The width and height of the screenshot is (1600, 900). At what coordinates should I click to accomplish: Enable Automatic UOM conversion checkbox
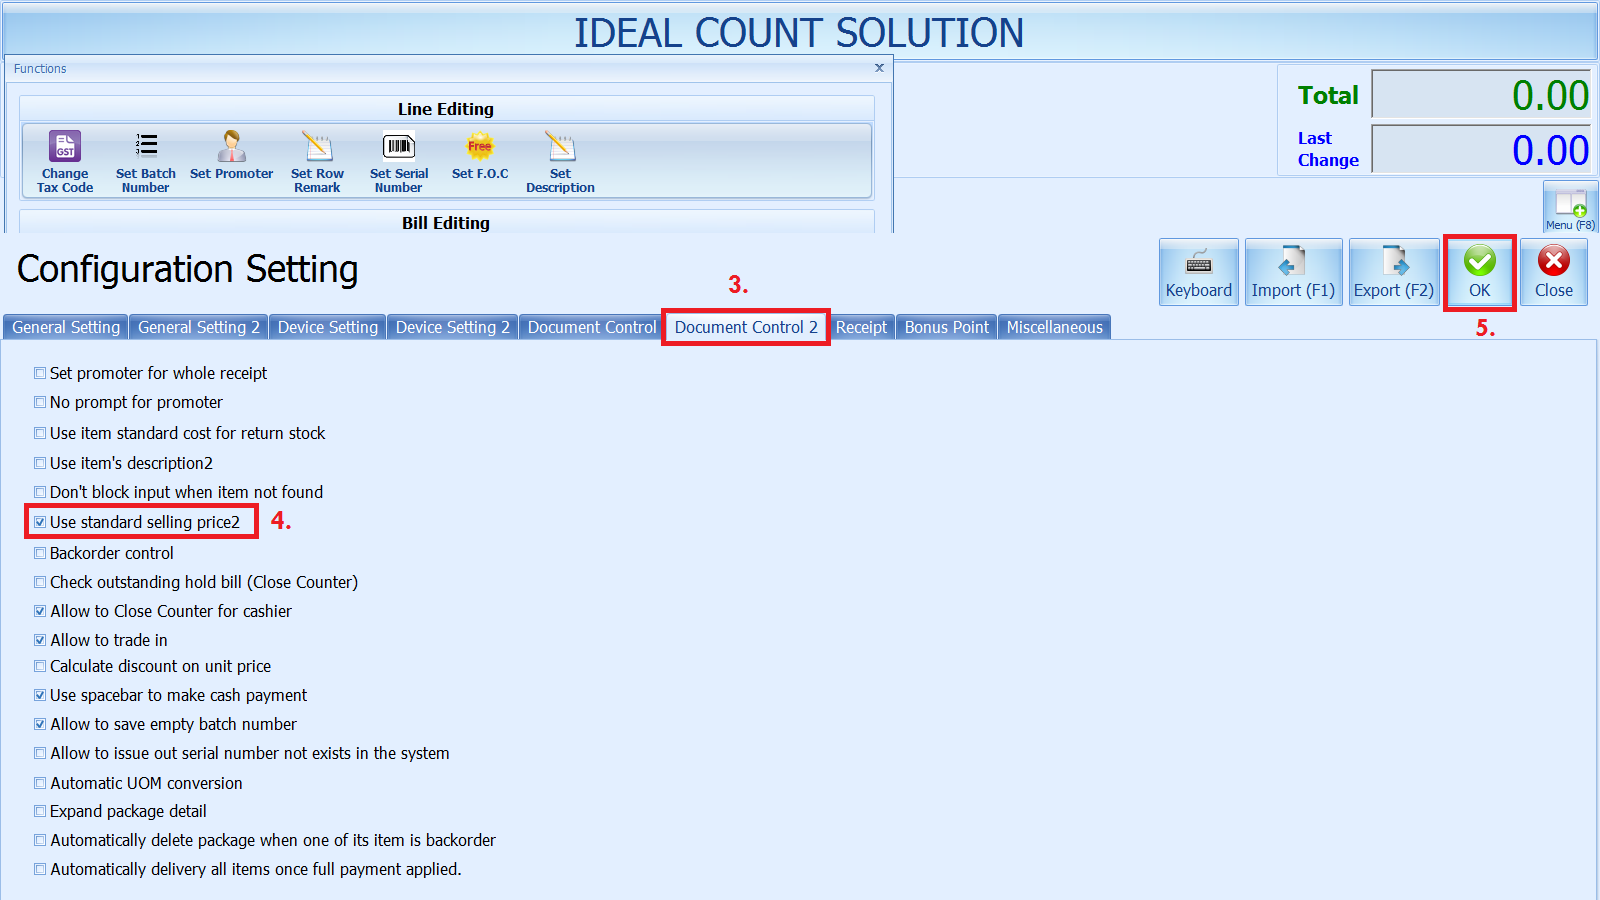(x=40, y=783)
